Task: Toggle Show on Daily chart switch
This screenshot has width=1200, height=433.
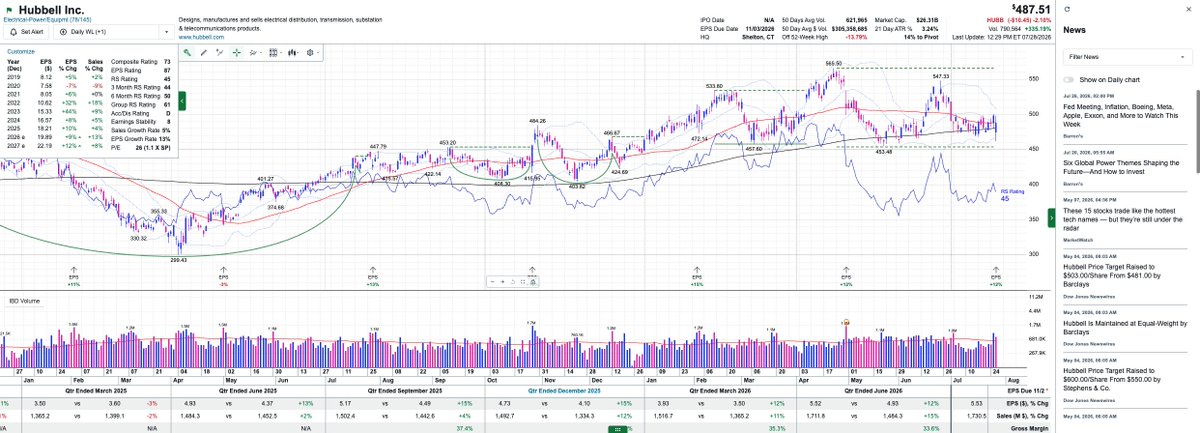Action: (1069, 79)
